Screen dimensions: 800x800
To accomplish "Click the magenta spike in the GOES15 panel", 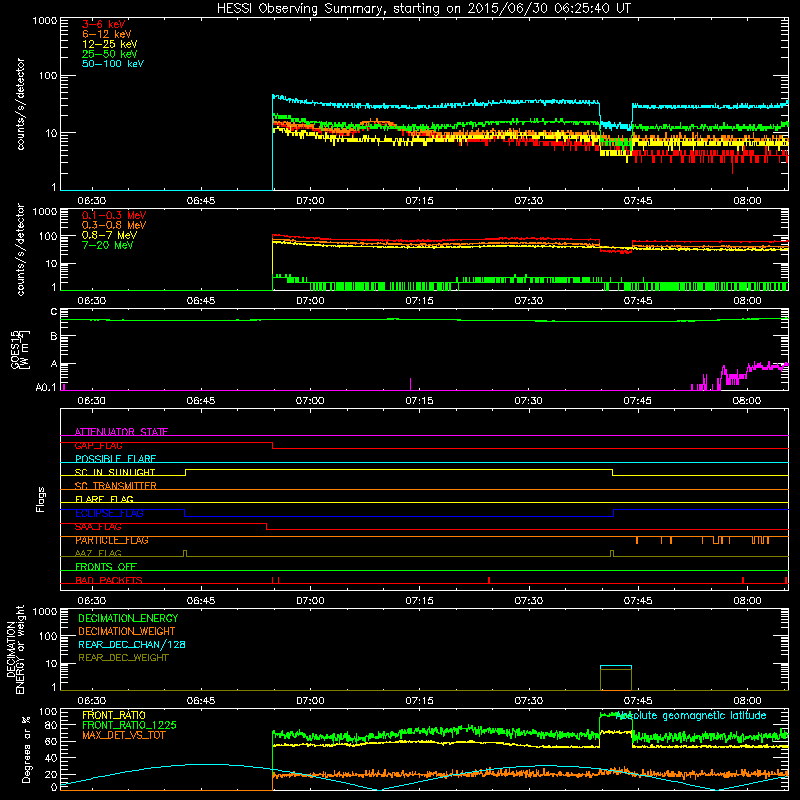I will tap(411, 384).
